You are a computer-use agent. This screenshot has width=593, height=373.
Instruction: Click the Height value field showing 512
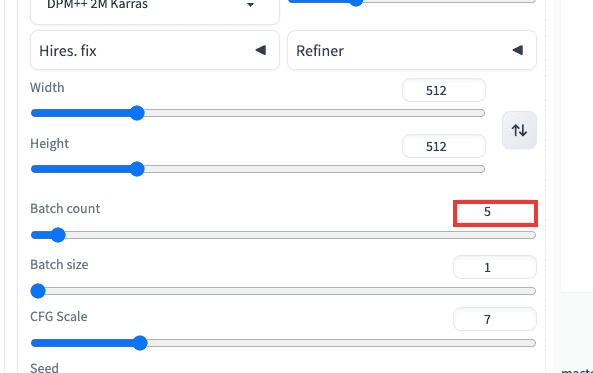coord(444,146)
